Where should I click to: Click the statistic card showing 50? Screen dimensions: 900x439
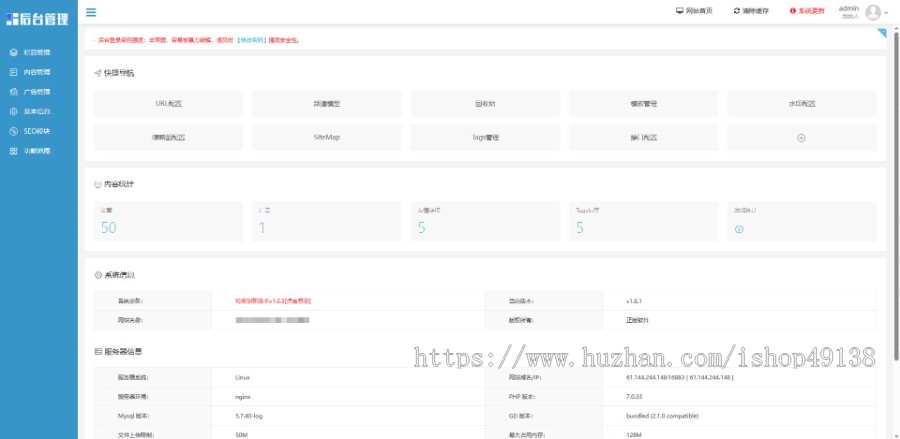[168, 221]
